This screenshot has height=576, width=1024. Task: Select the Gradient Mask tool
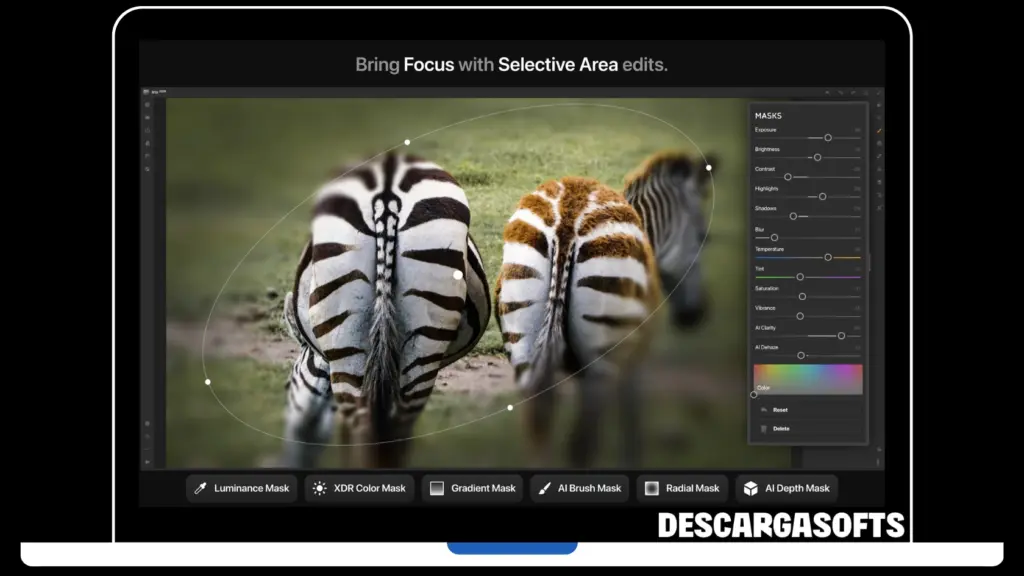coord(472,488)
